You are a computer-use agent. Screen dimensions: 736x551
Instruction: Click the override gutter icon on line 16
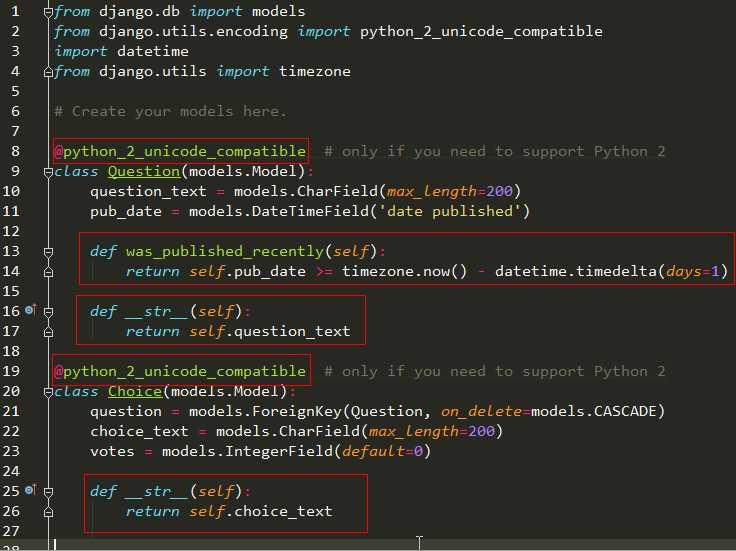click(x=31, y=310)
